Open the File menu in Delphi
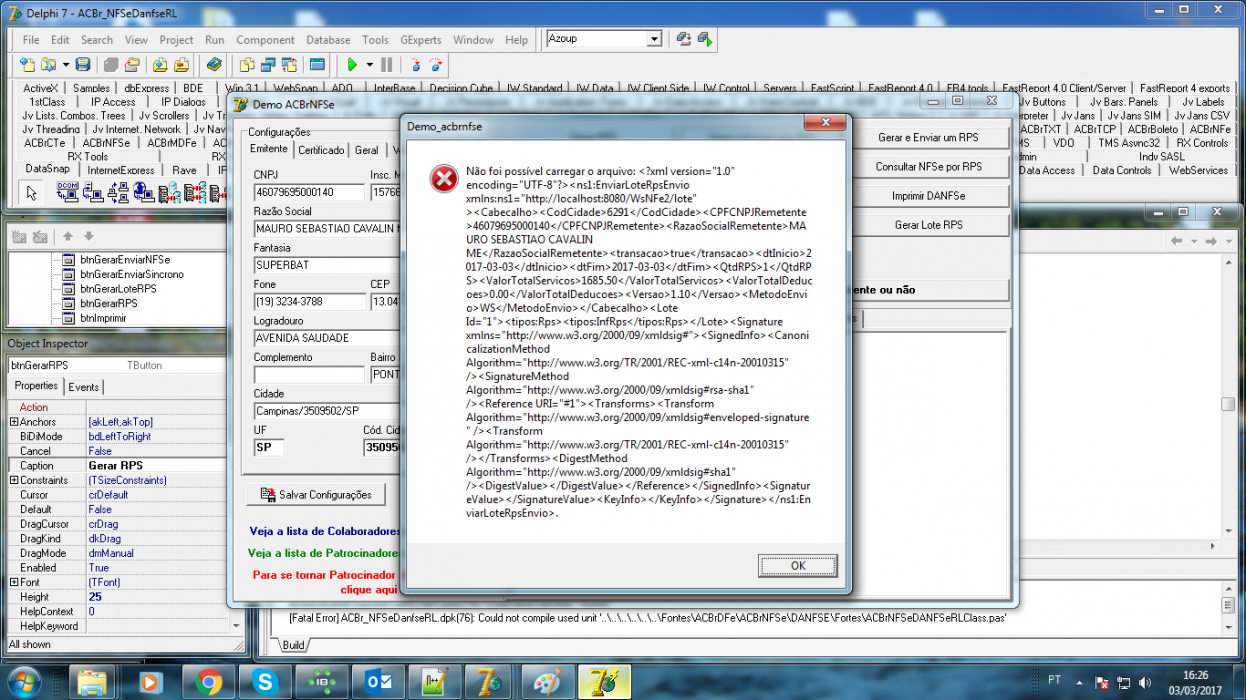The image size is (1246, 700). click(x=31, y=40)
